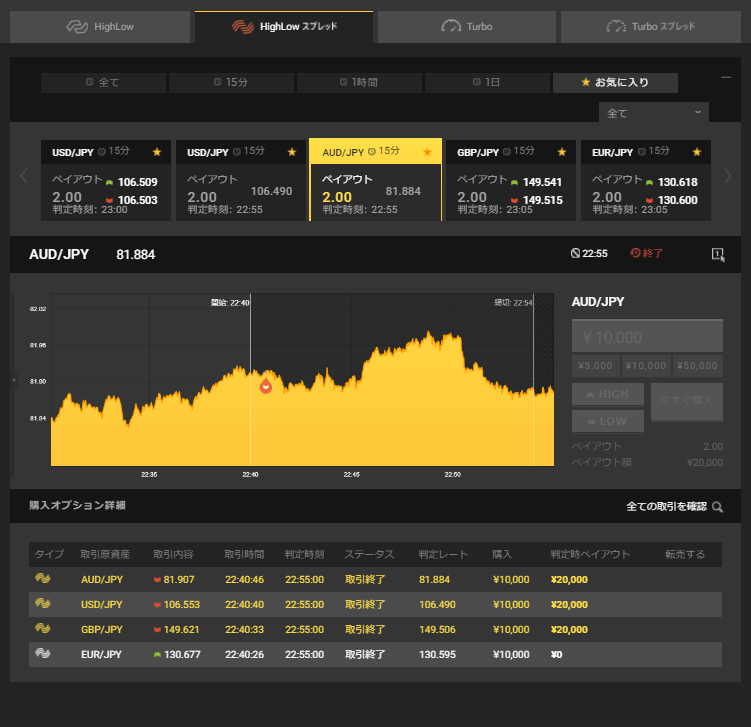Filter options by 1日 duration
Image resolution: width=751 pixels, height=727 pixels.
[487, 82]
